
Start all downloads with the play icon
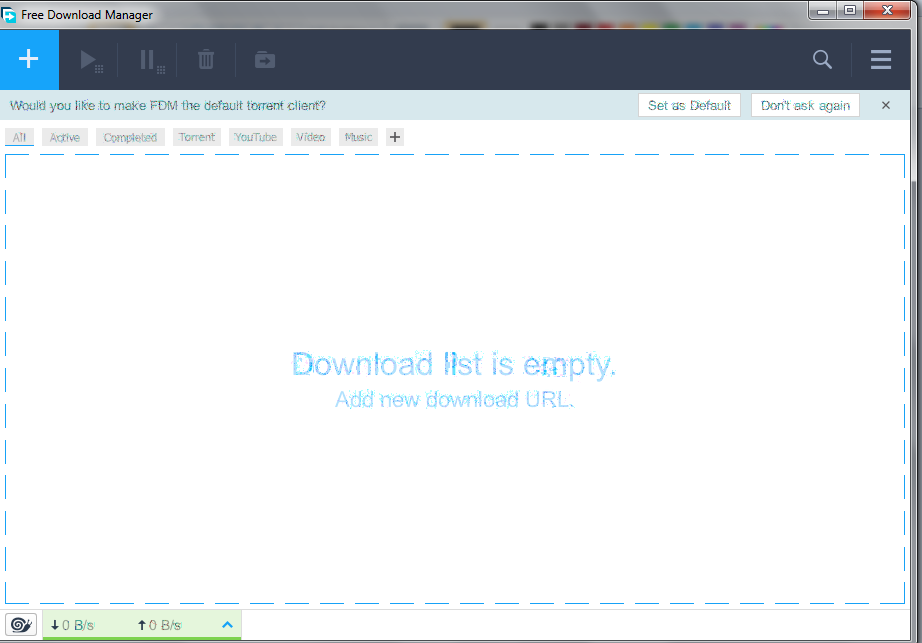click(x=91, y=61)
